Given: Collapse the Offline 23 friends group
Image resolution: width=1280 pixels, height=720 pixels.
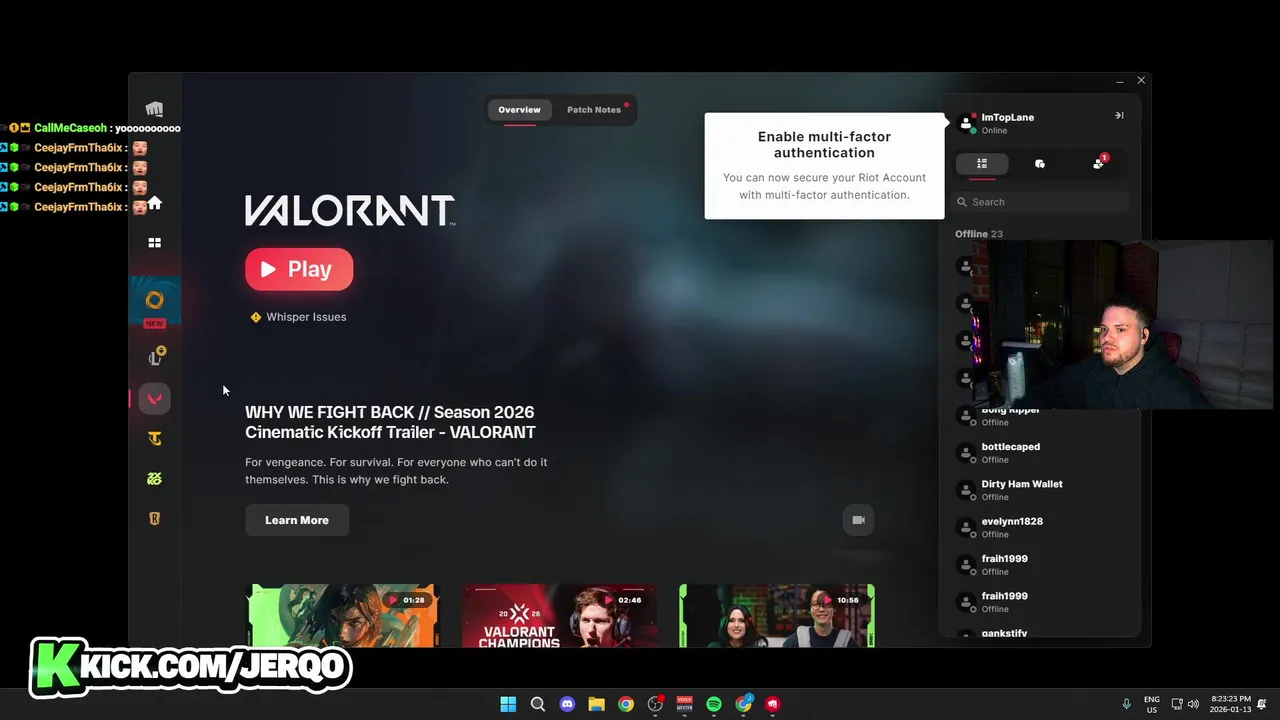Looking at the screenshot, I should click(978, 234).
